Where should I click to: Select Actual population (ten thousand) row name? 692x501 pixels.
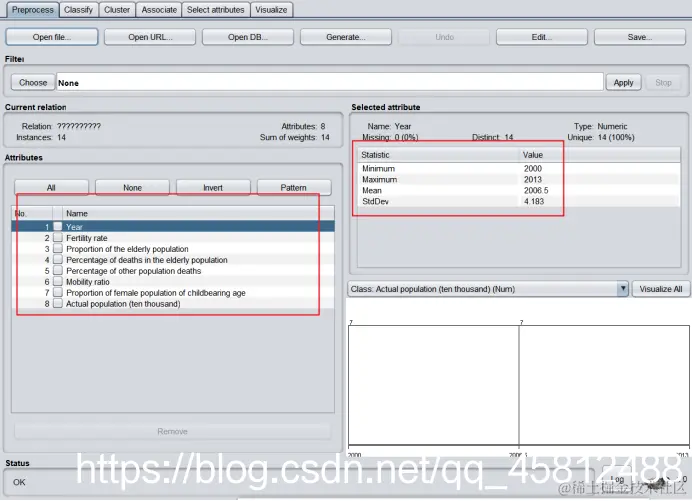click(x=123, y=304)
